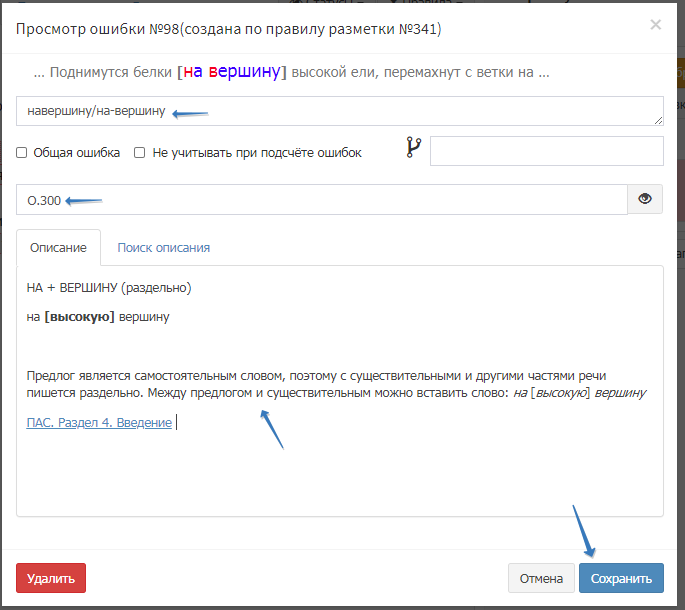685x610 pixels.
Task: Close the error view dialog with X
Action: tap(656, 25)
